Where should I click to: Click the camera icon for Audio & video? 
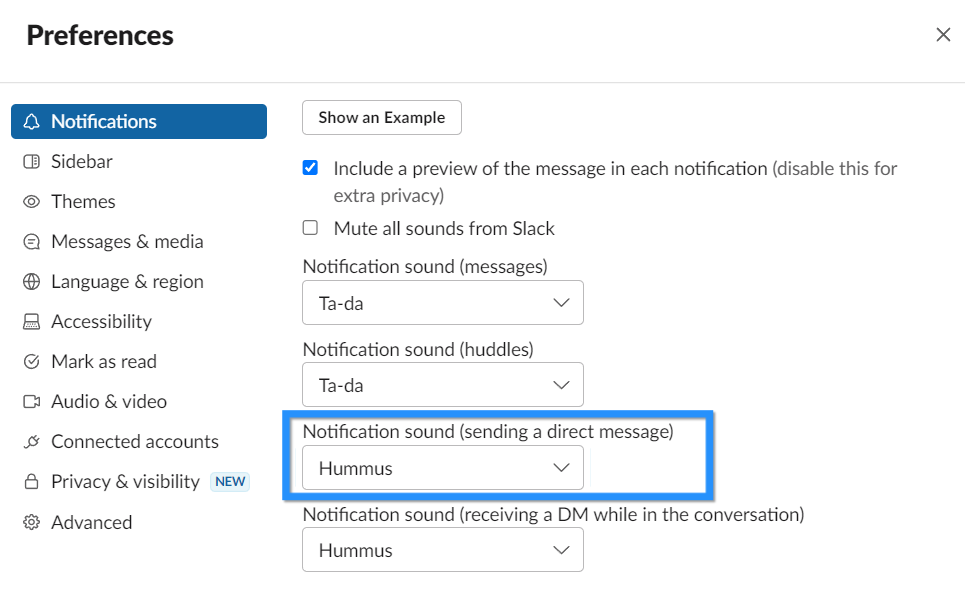click(x=32, y=402)
